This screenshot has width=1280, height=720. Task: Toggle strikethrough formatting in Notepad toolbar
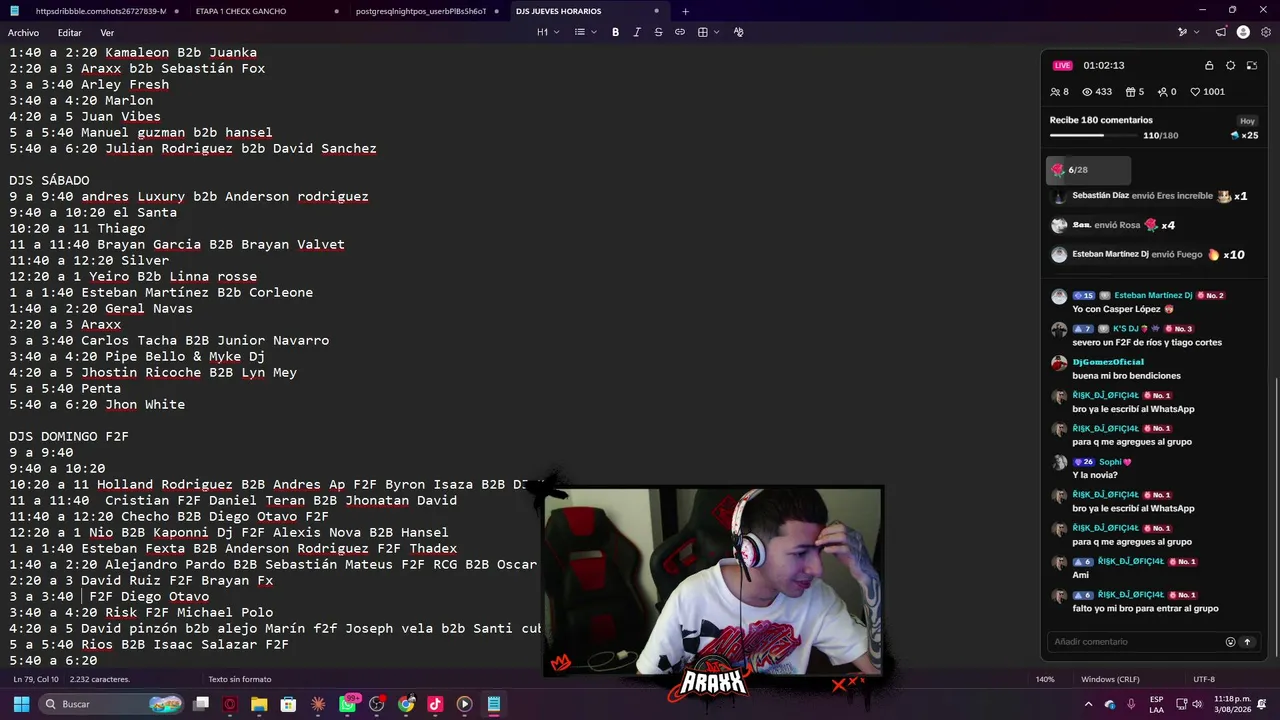click(x=658, y=32)
